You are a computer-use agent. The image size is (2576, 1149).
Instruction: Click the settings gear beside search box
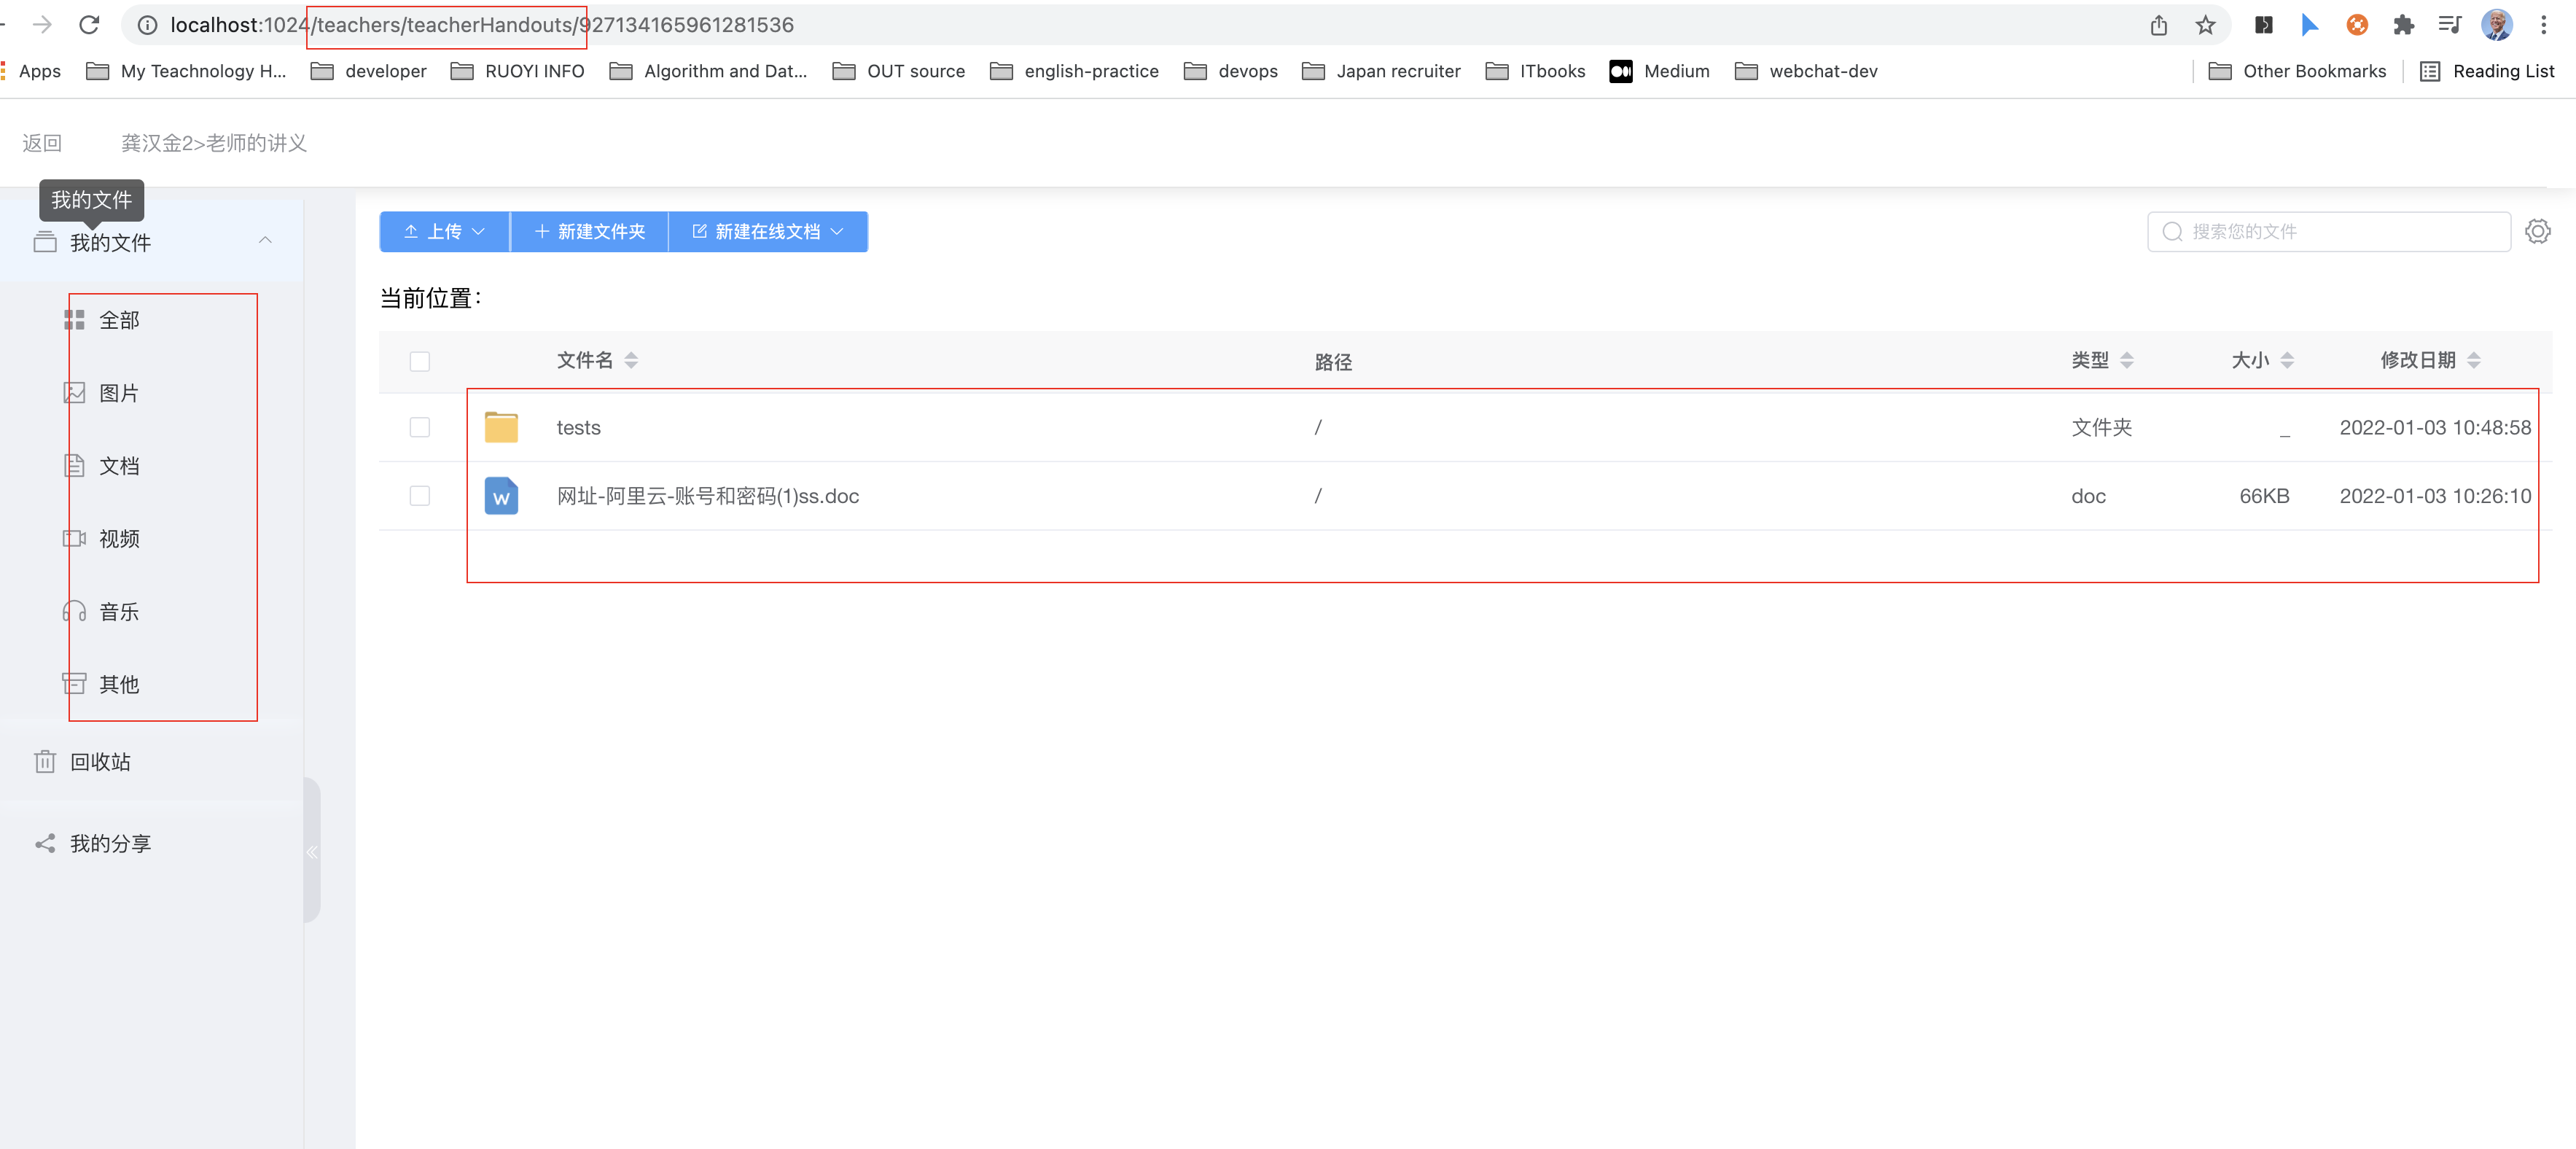tap(2537, 231)
